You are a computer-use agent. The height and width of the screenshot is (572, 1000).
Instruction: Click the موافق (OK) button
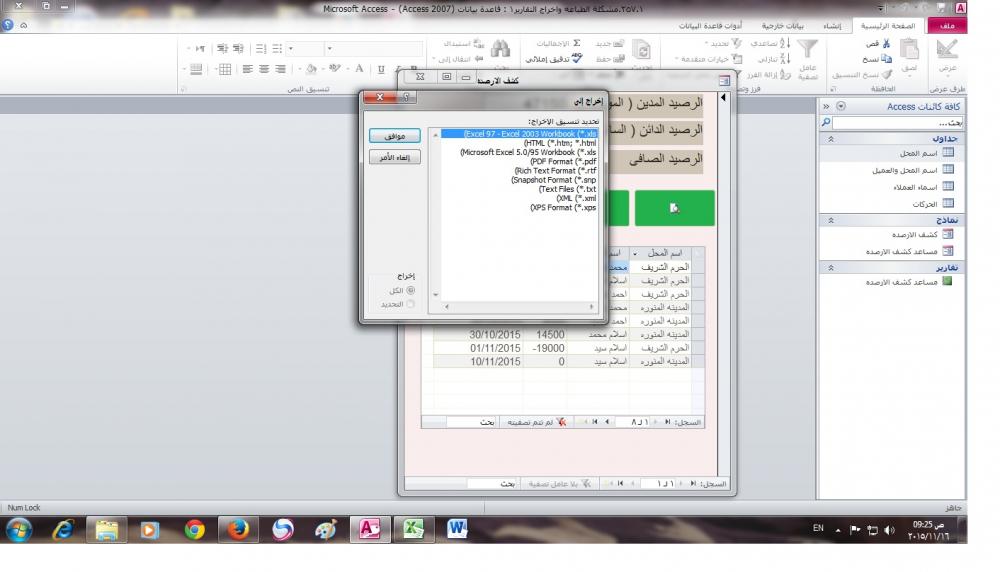(395, 136)
